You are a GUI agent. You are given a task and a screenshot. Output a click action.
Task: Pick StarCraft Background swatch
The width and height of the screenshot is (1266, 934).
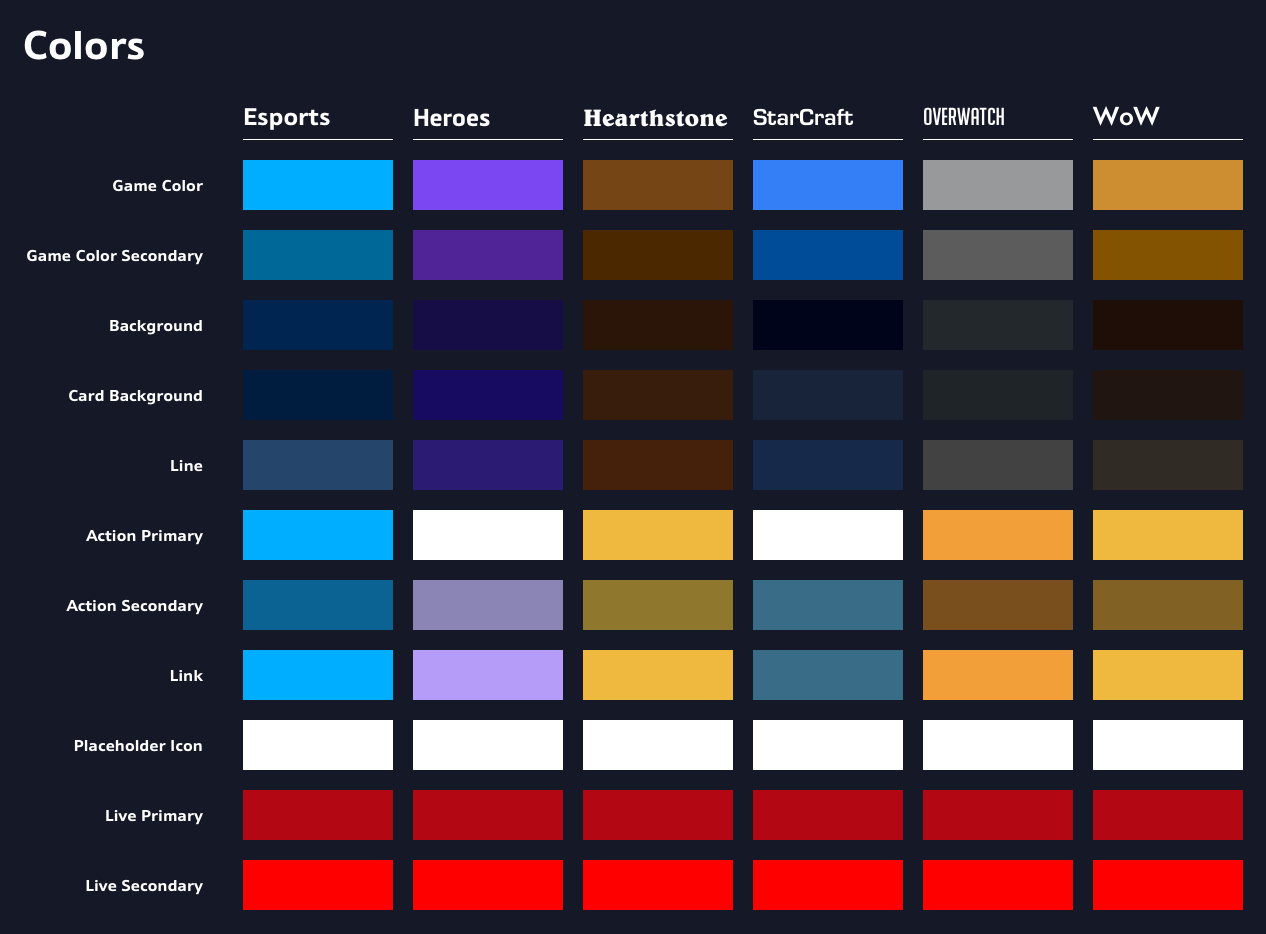coord(828,325)
